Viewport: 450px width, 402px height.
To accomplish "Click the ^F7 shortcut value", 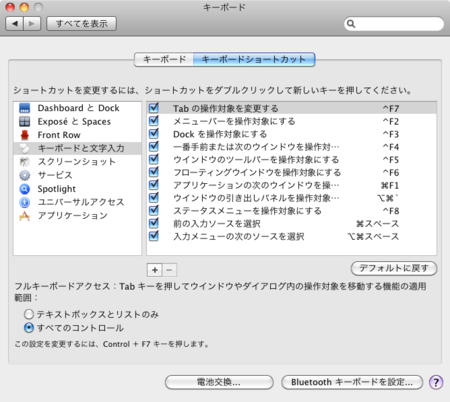I will point(391,109).
